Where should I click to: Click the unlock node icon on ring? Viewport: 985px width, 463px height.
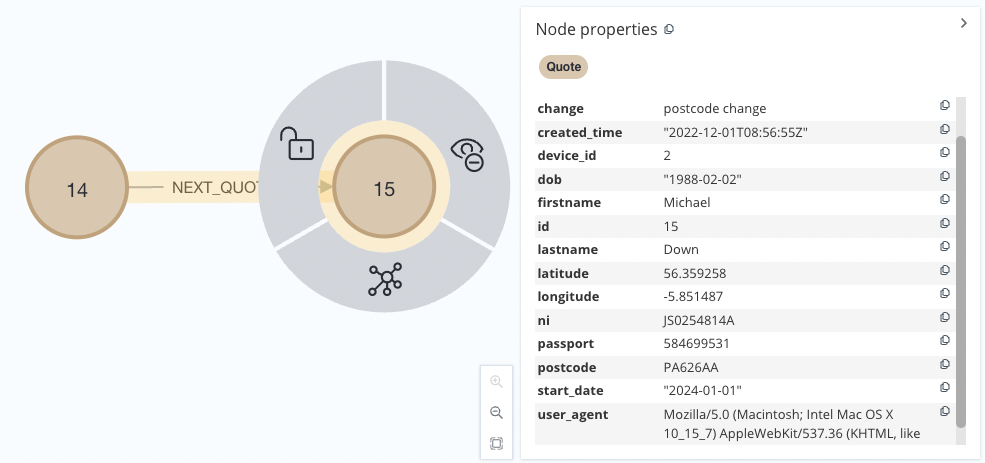pos(297,143)
